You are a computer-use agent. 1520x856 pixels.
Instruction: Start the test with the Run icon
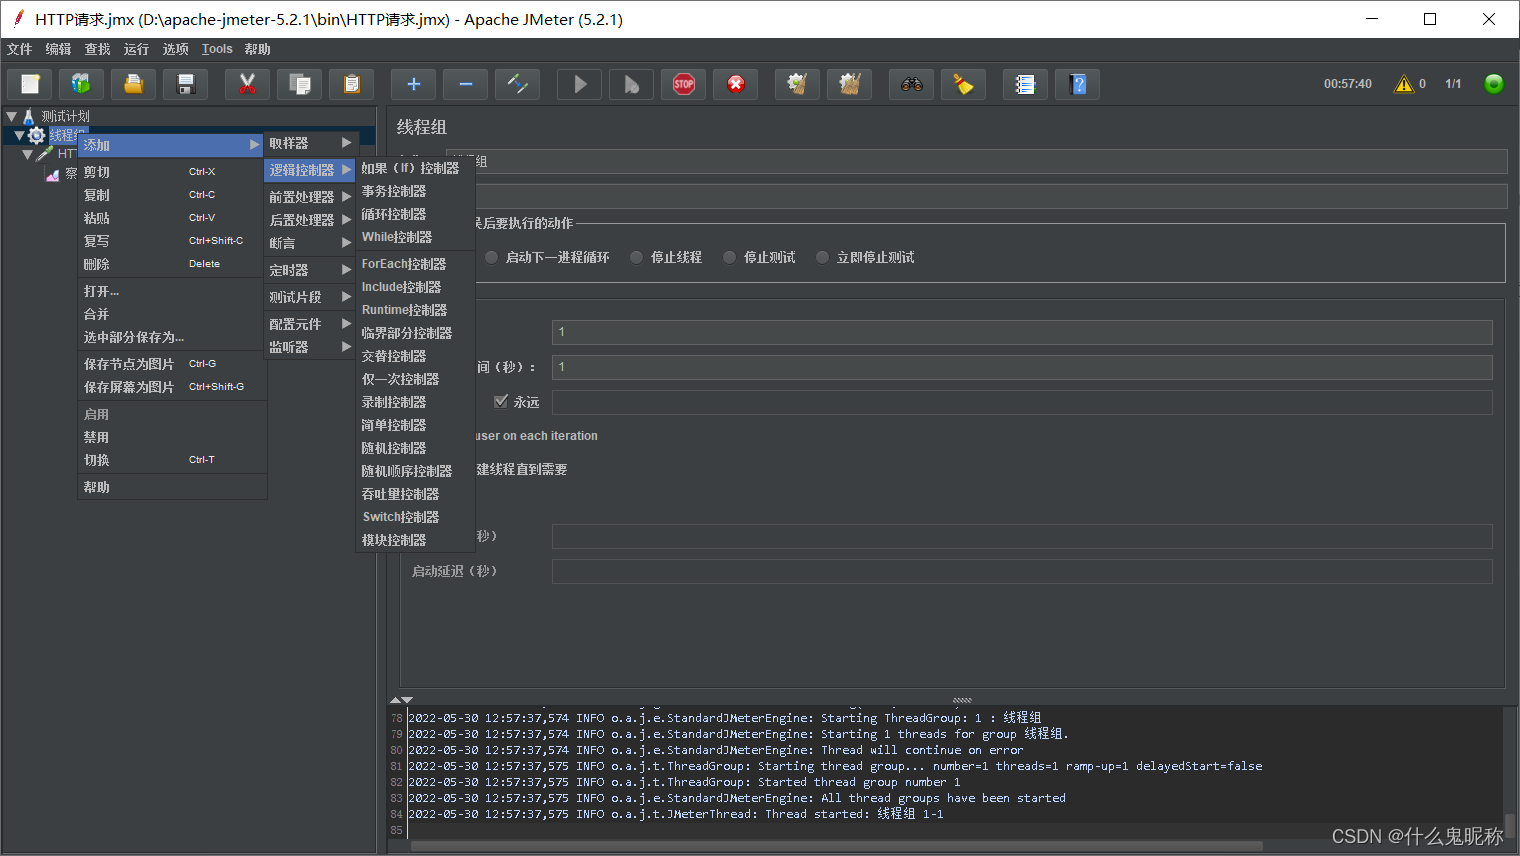[580, 84]
